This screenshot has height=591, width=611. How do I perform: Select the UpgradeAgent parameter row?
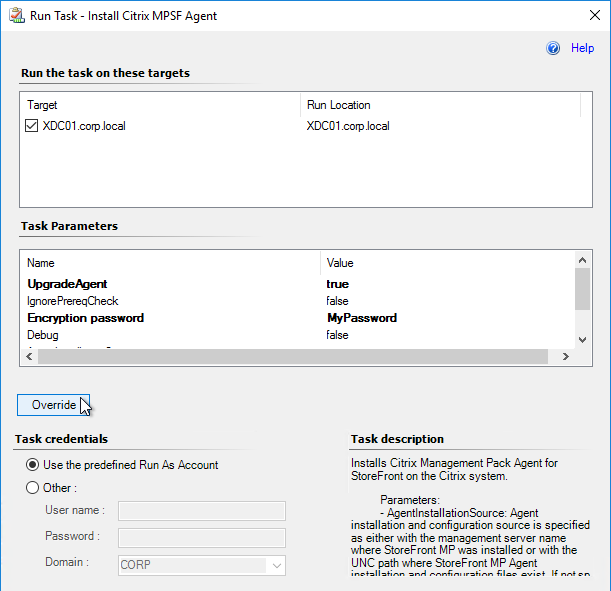tap(298, 284)
